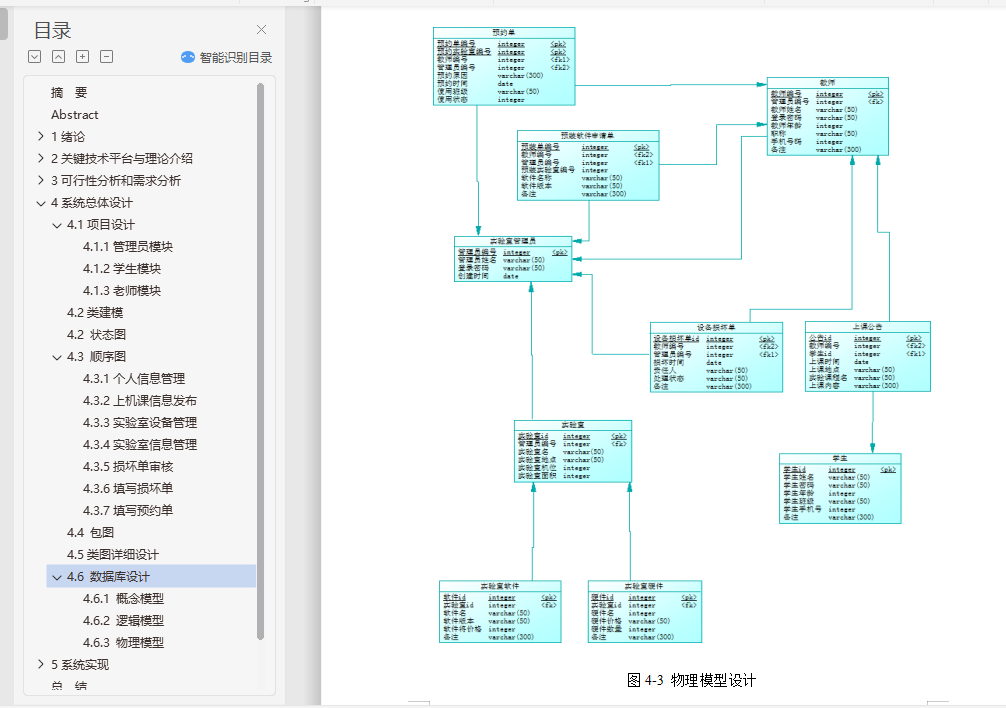Jump to 4.3.4 实验室信息管理
The image size is (1006, 708).
coord(140,444)
